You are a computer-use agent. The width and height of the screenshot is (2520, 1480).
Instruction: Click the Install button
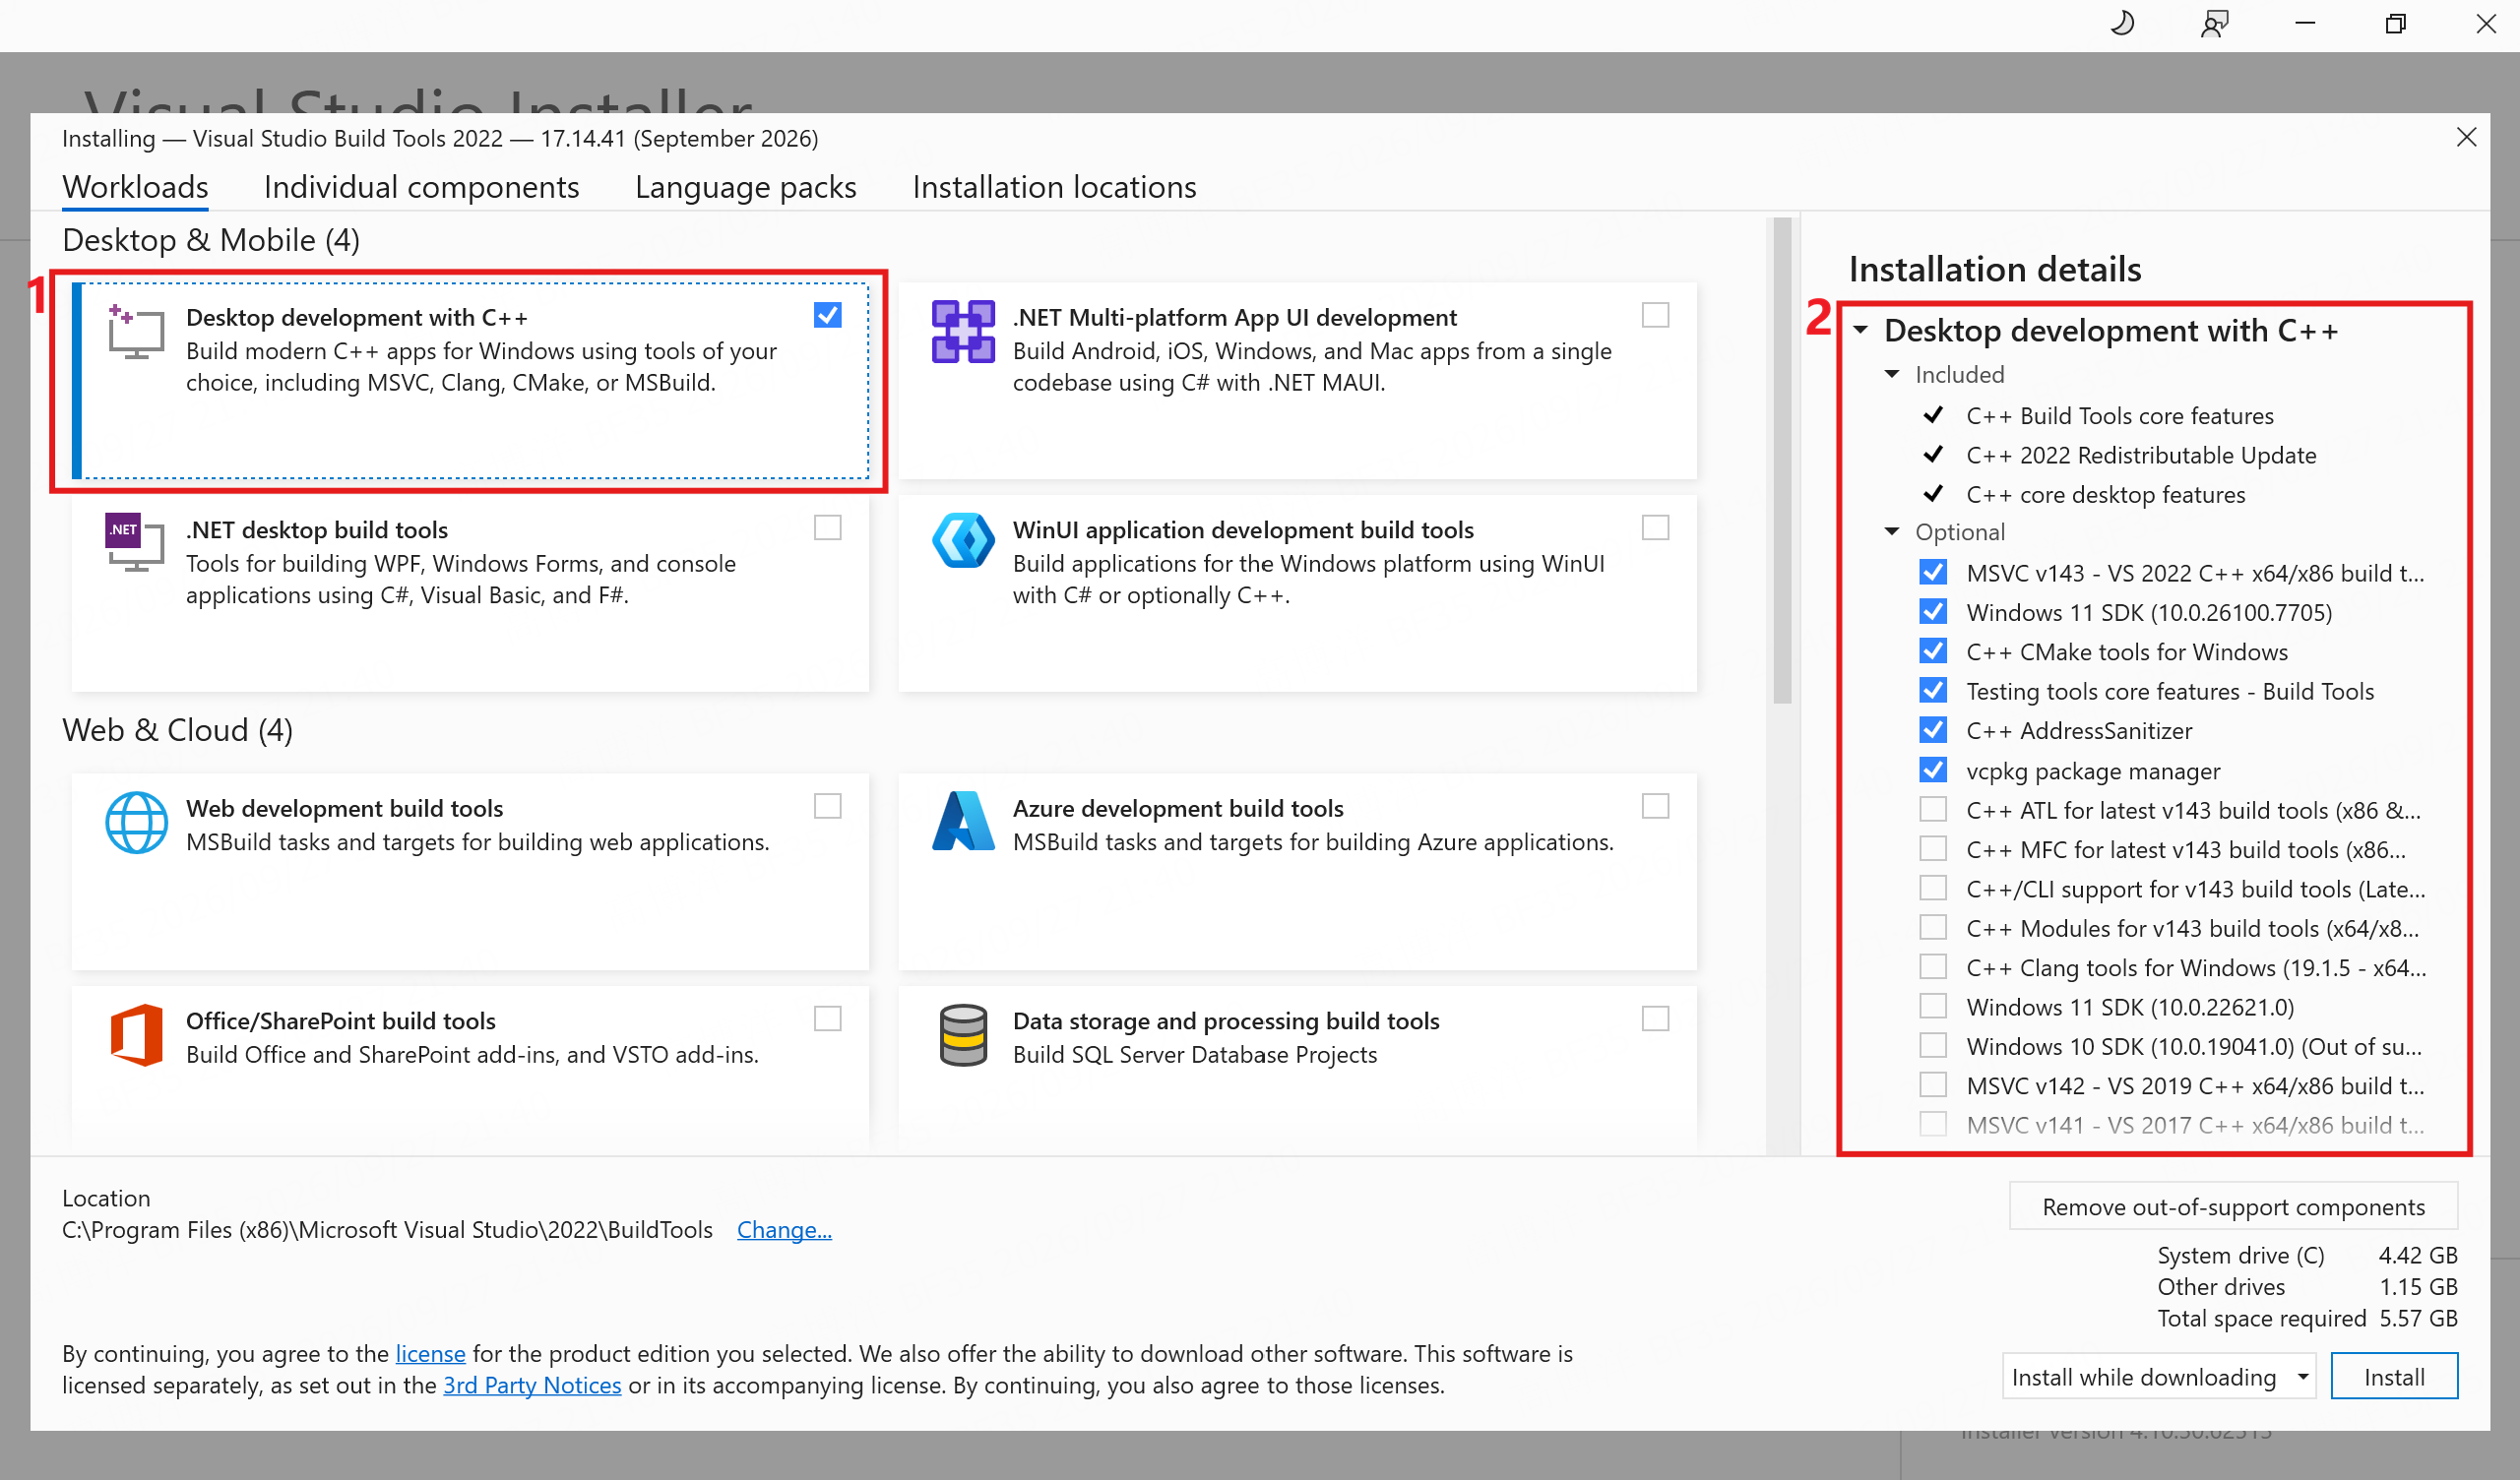[x=2394, y=1377]
